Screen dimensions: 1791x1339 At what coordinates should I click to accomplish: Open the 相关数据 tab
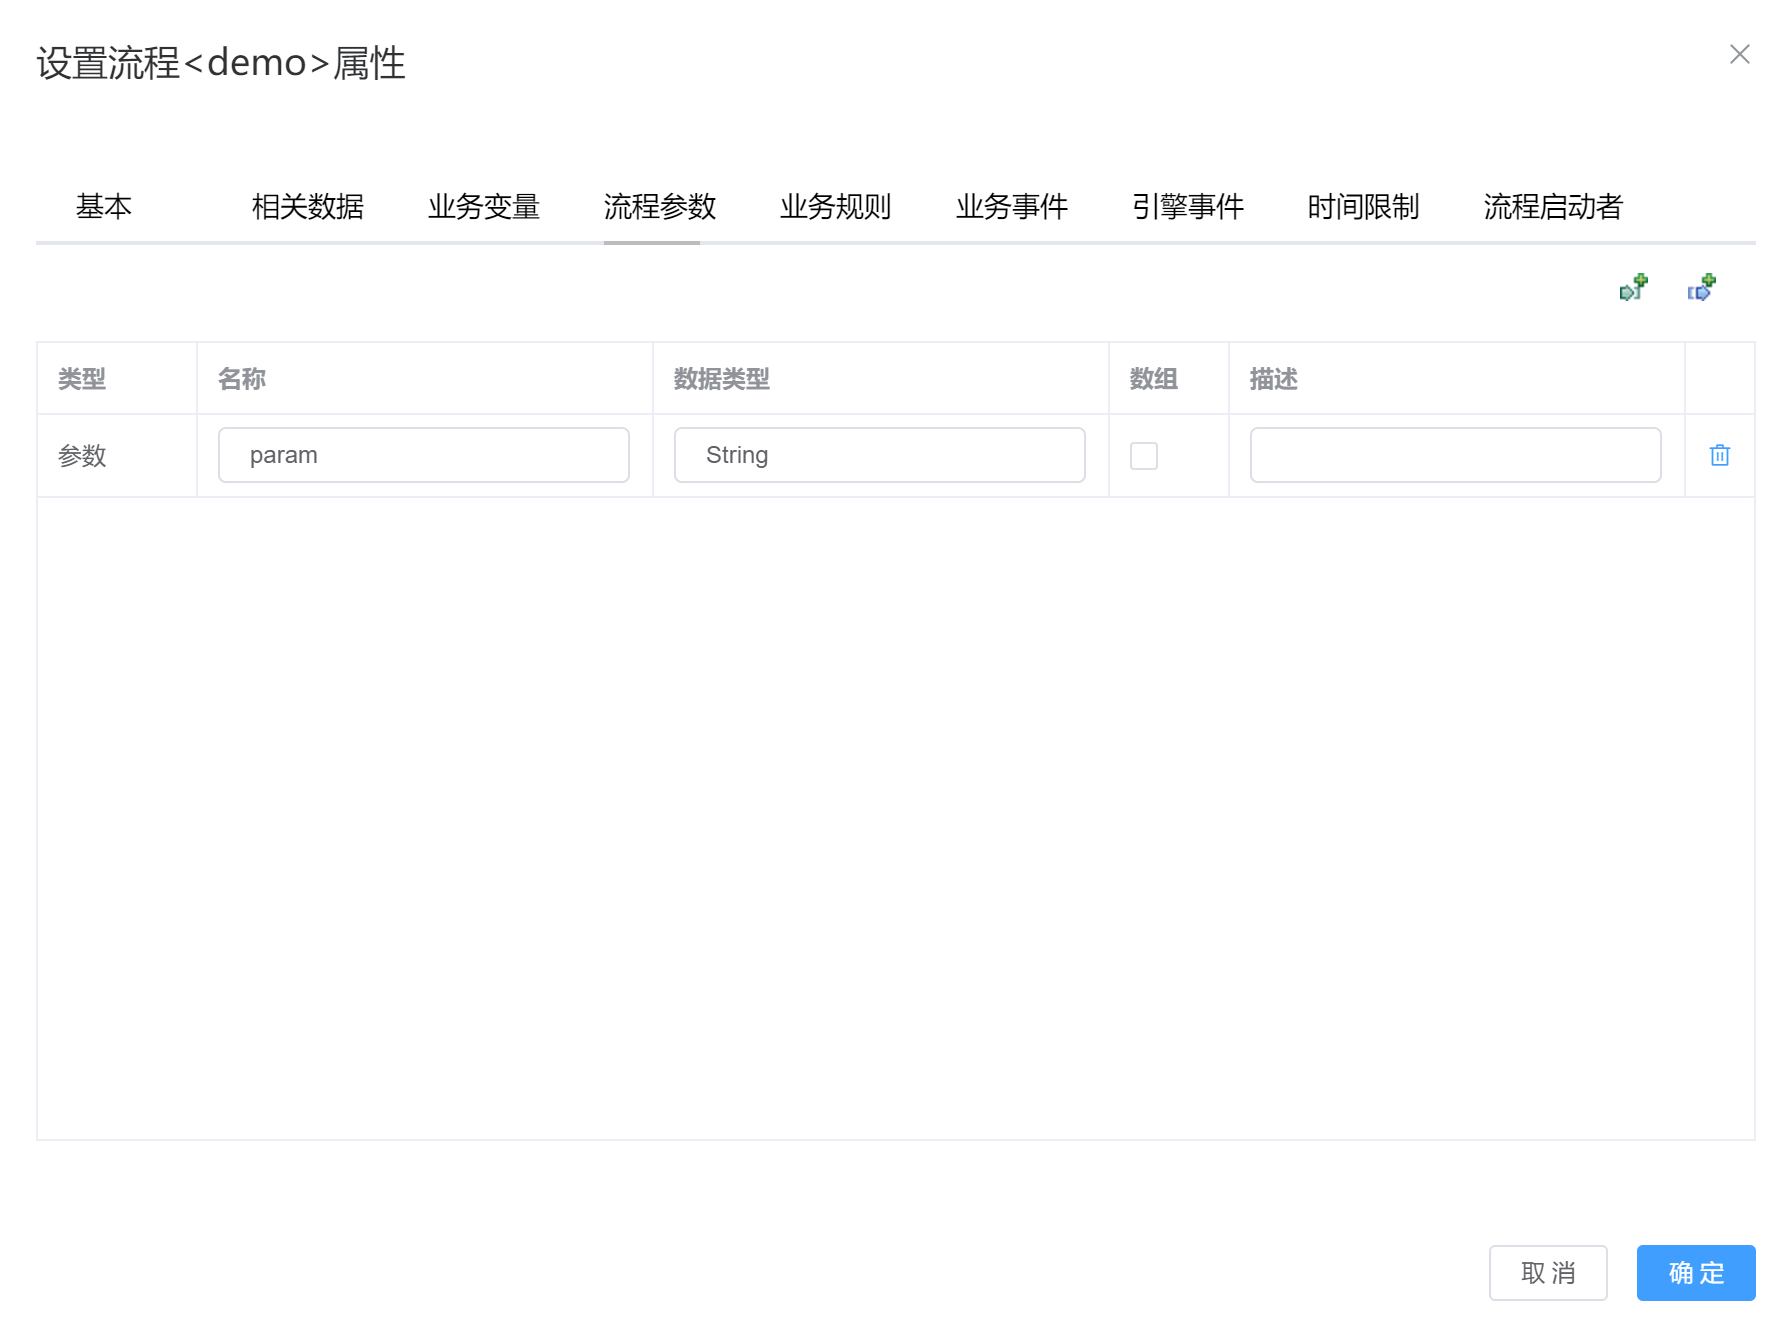click(x=308, y=206)
